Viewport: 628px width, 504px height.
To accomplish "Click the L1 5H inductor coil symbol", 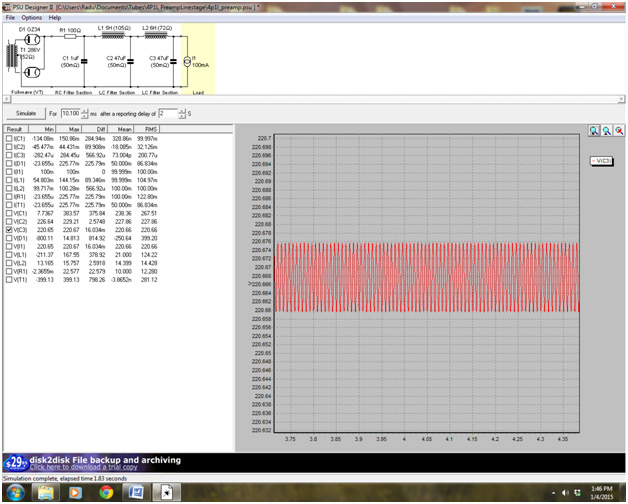I will 114,36.
